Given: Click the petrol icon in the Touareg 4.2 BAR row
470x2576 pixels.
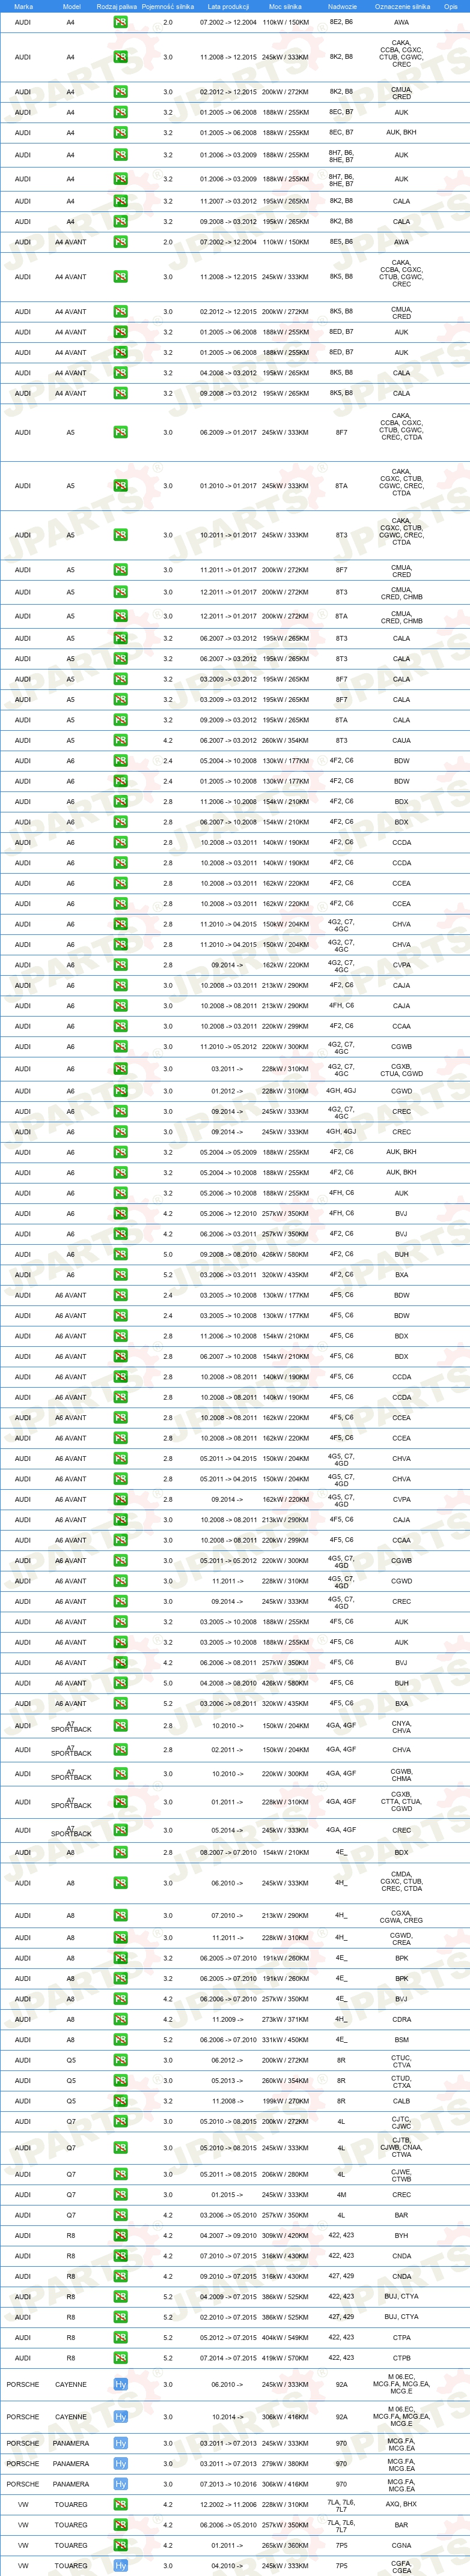Looking at the screenshot, I should tap(120, 2525).
